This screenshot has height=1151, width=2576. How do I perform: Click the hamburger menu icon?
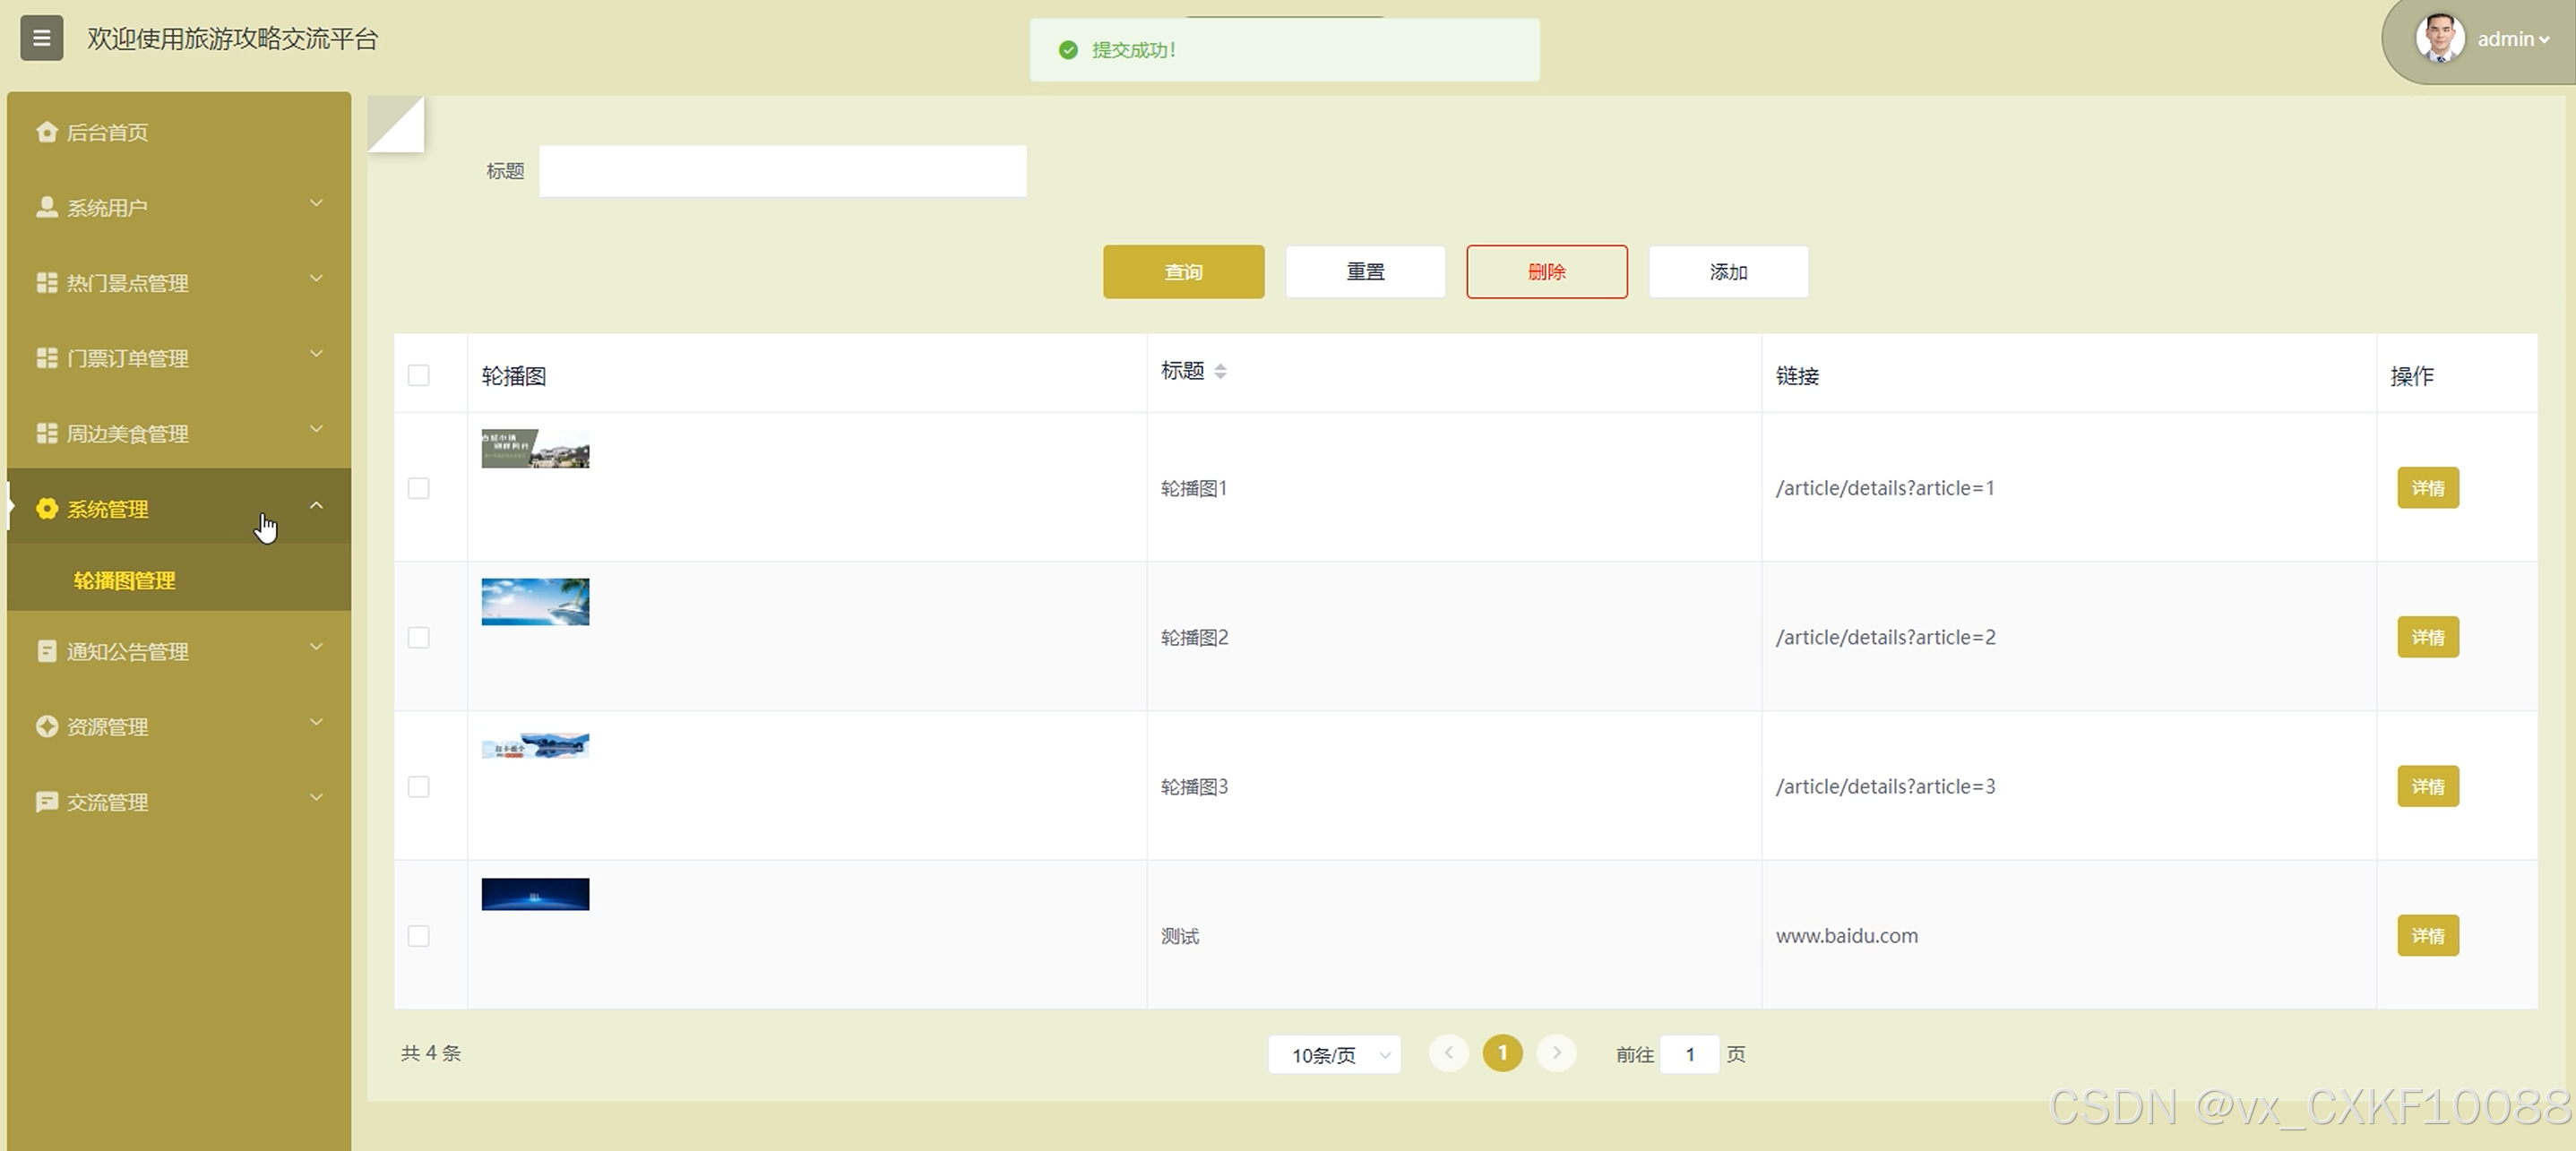point(41,38)
